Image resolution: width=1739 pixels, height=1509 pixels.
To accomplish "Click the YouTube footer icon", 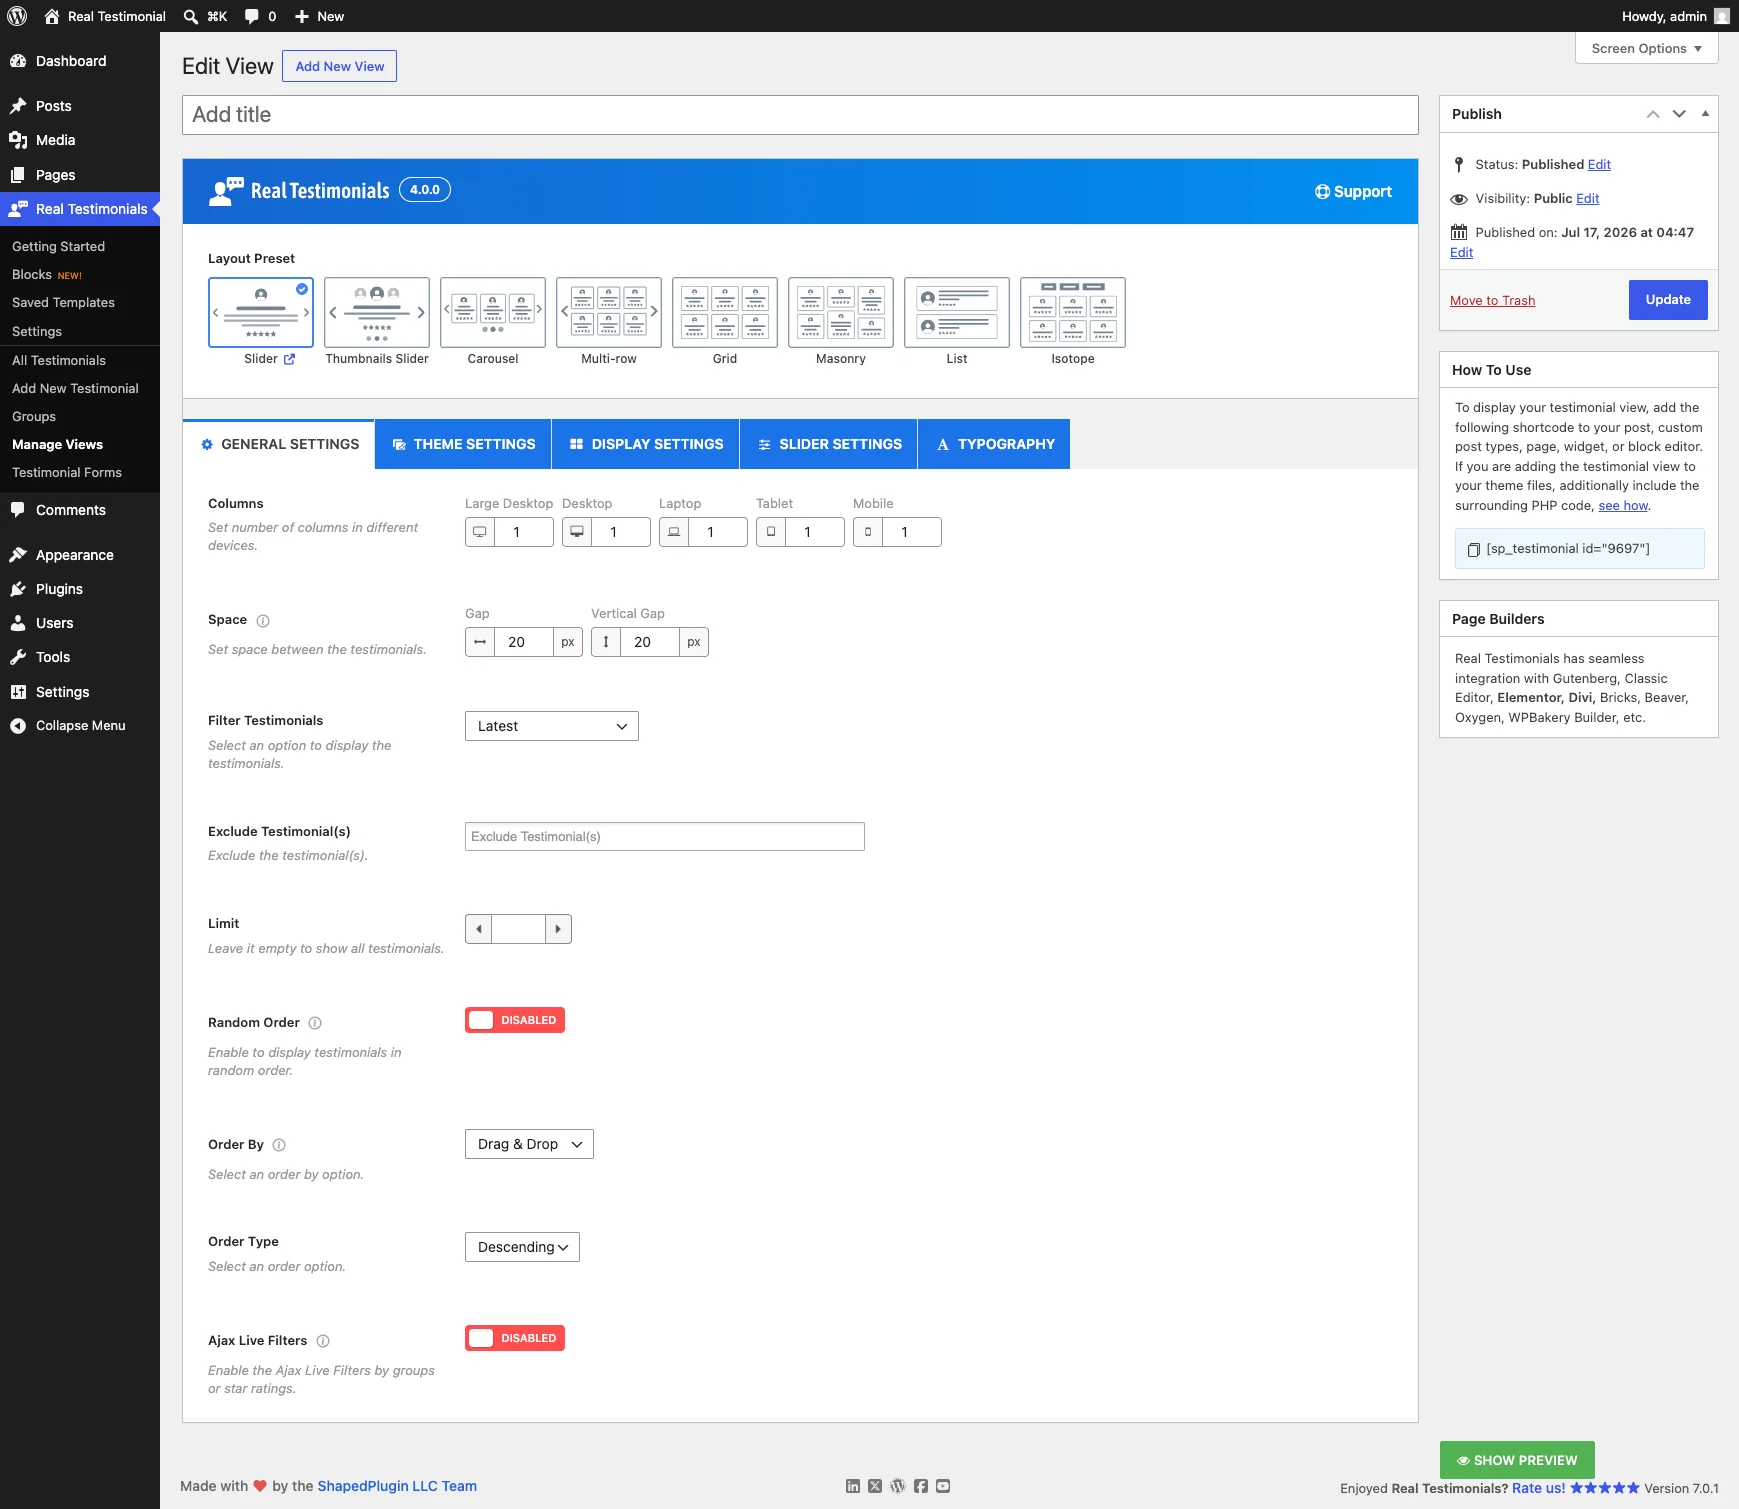I will [x=943, y=1486].
